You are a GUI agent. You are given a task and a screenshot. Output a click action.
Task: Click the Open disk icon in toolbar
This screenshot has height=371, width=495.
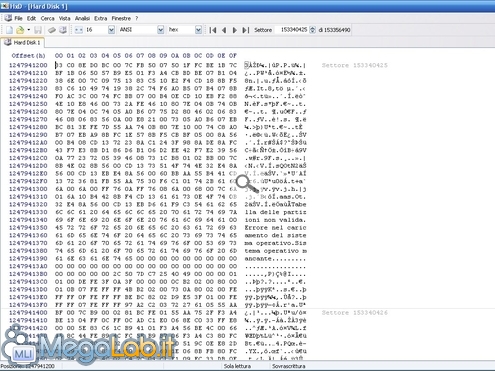pos(63,30)
